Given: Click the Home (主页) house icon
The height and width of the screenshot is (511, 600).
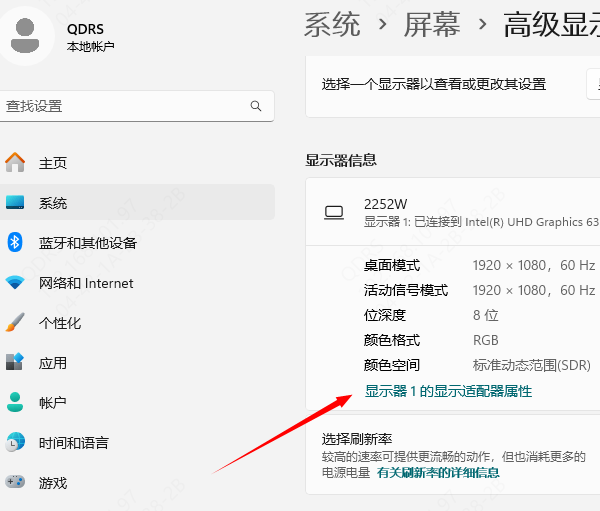Looking at the screenshot, I should 15,163.
